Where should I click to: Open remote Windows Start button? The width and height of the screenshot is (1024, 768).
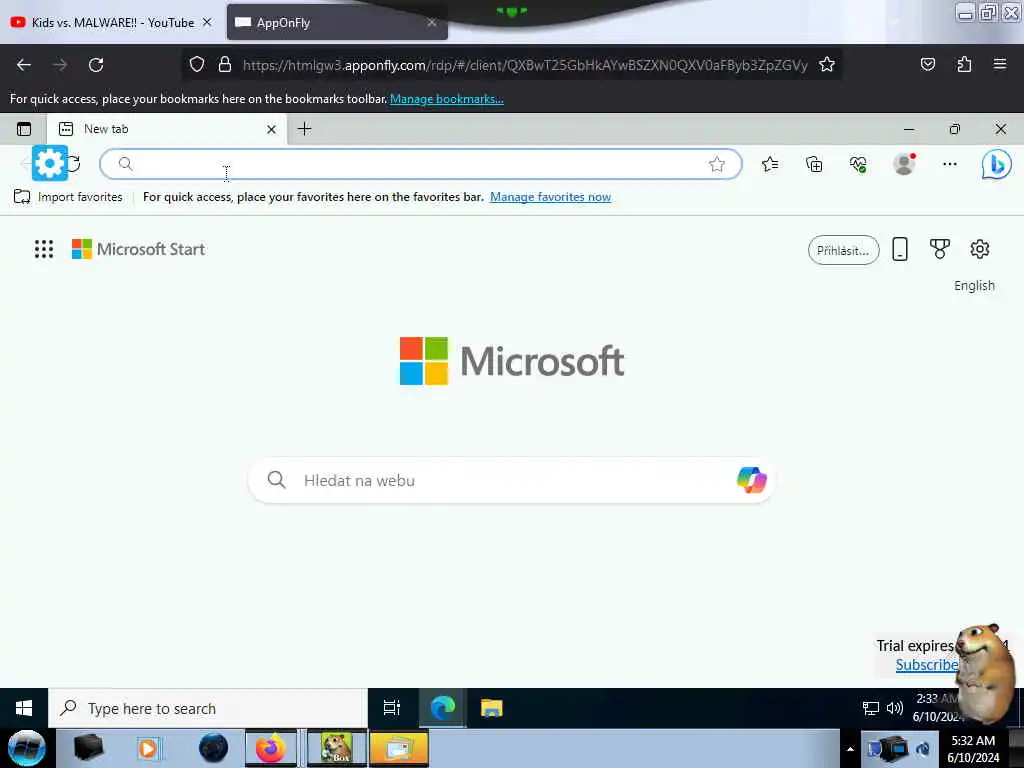tap(24, 709)
